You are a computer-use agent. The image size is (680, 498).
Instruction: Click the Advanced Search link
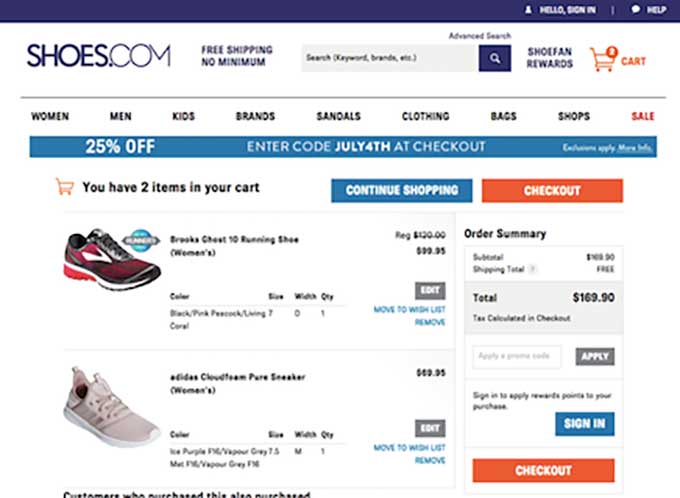click(x=480, y=36)
